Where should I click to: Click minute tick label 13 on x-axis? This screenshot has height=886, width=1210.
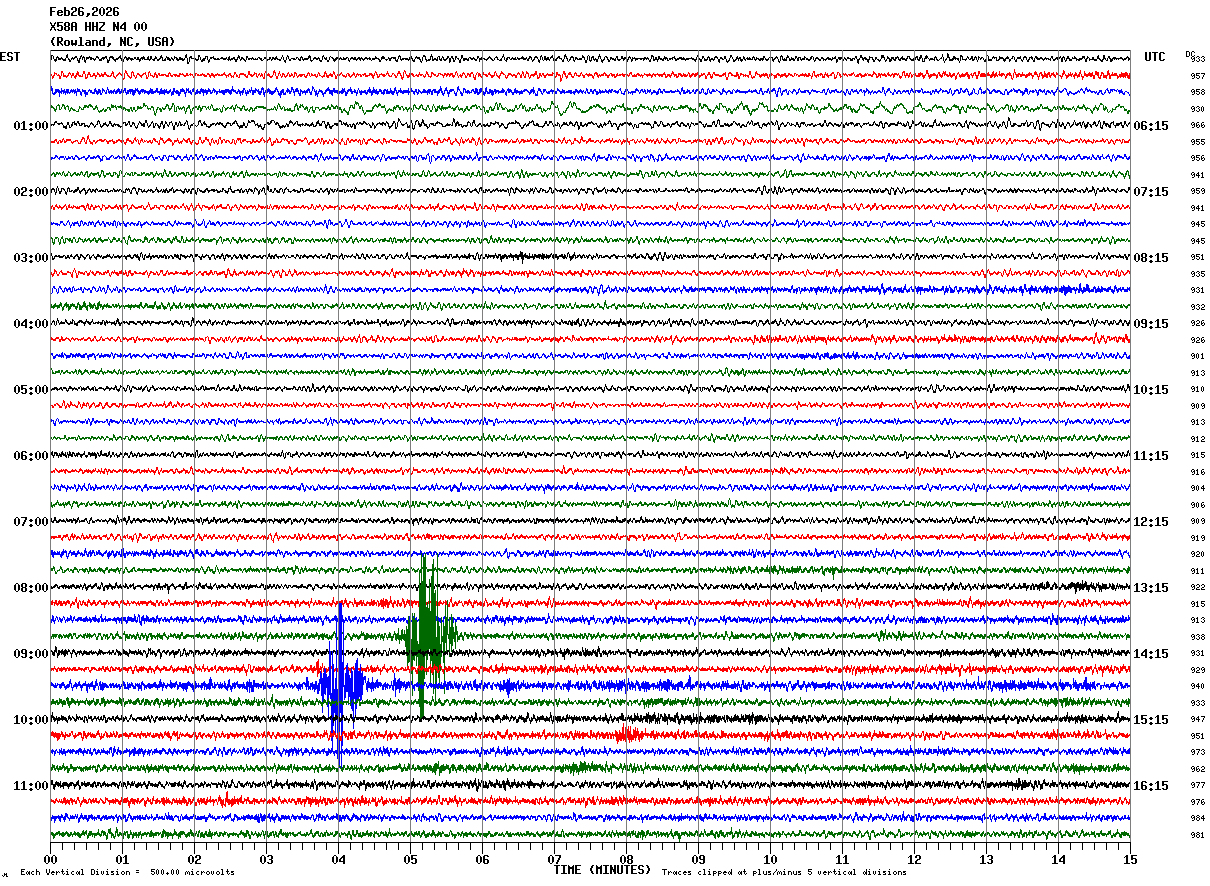tap(986, 859)
